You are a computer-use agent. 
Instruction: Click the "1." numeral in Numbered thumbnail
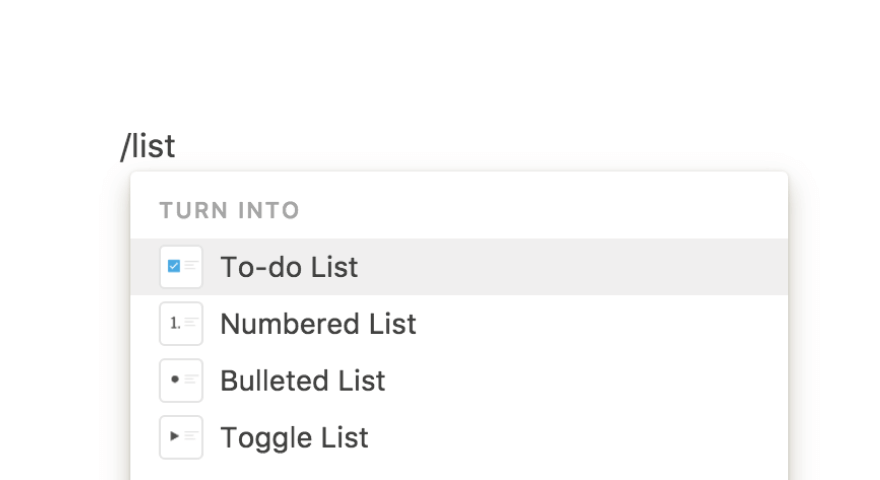pos(175,324)
